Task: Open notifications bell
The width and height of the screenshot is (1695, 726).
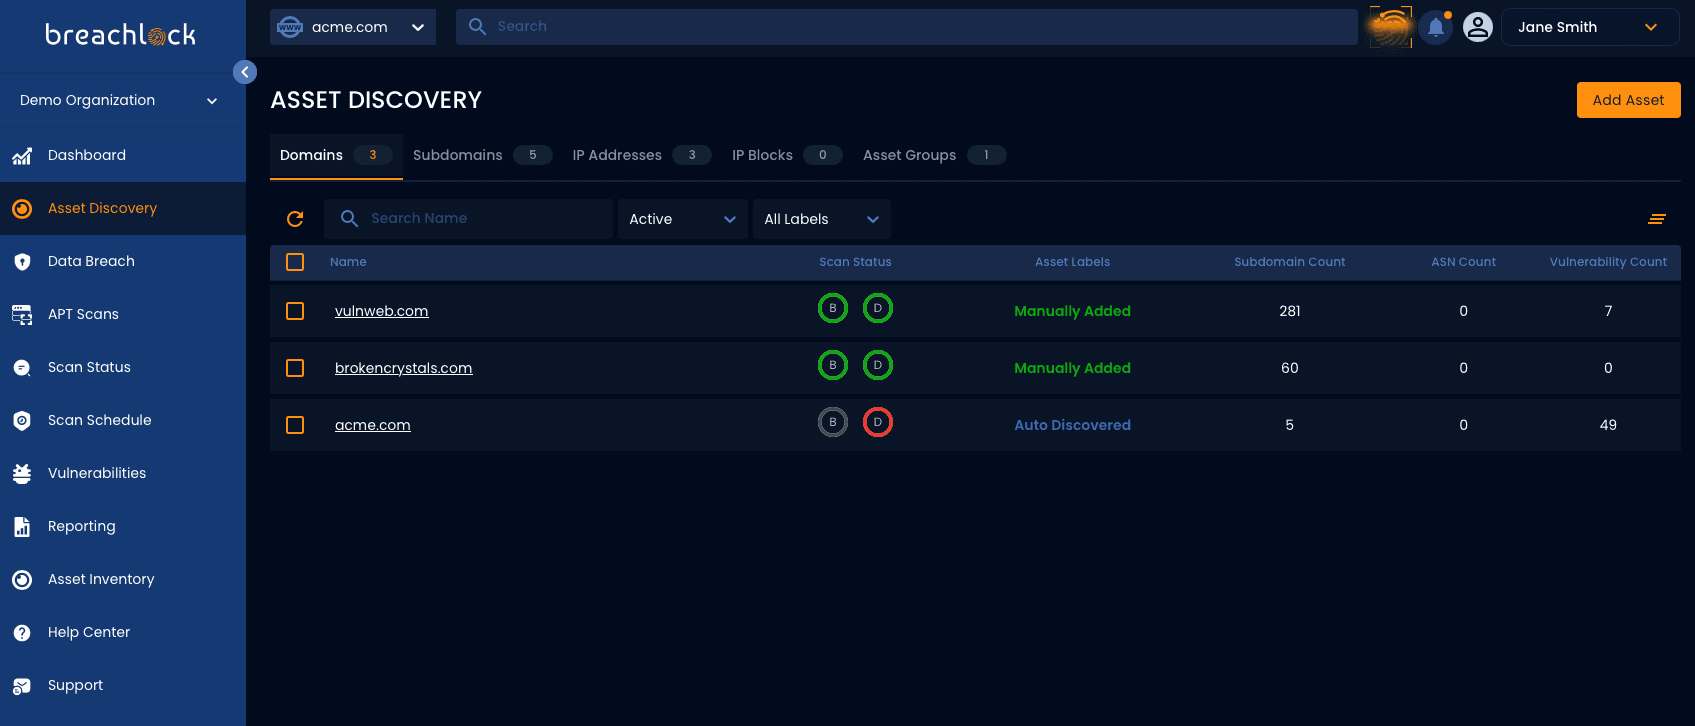Action: (x=1436, y=27)
